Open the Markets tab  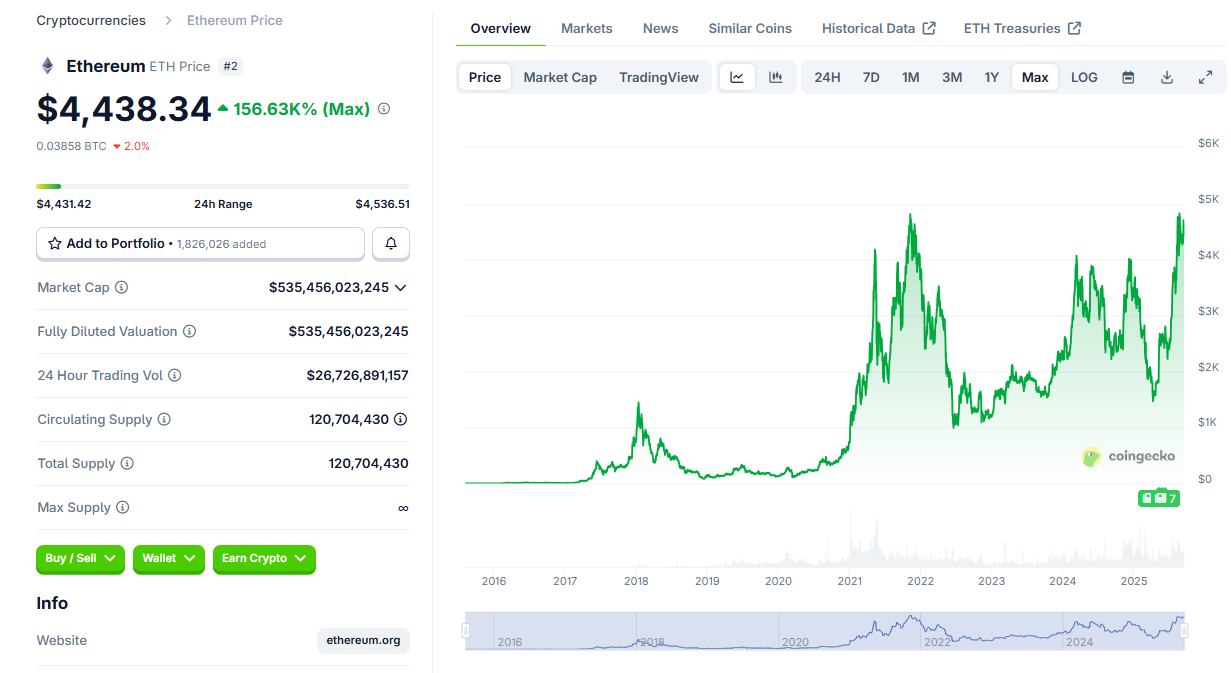(587, 28)
